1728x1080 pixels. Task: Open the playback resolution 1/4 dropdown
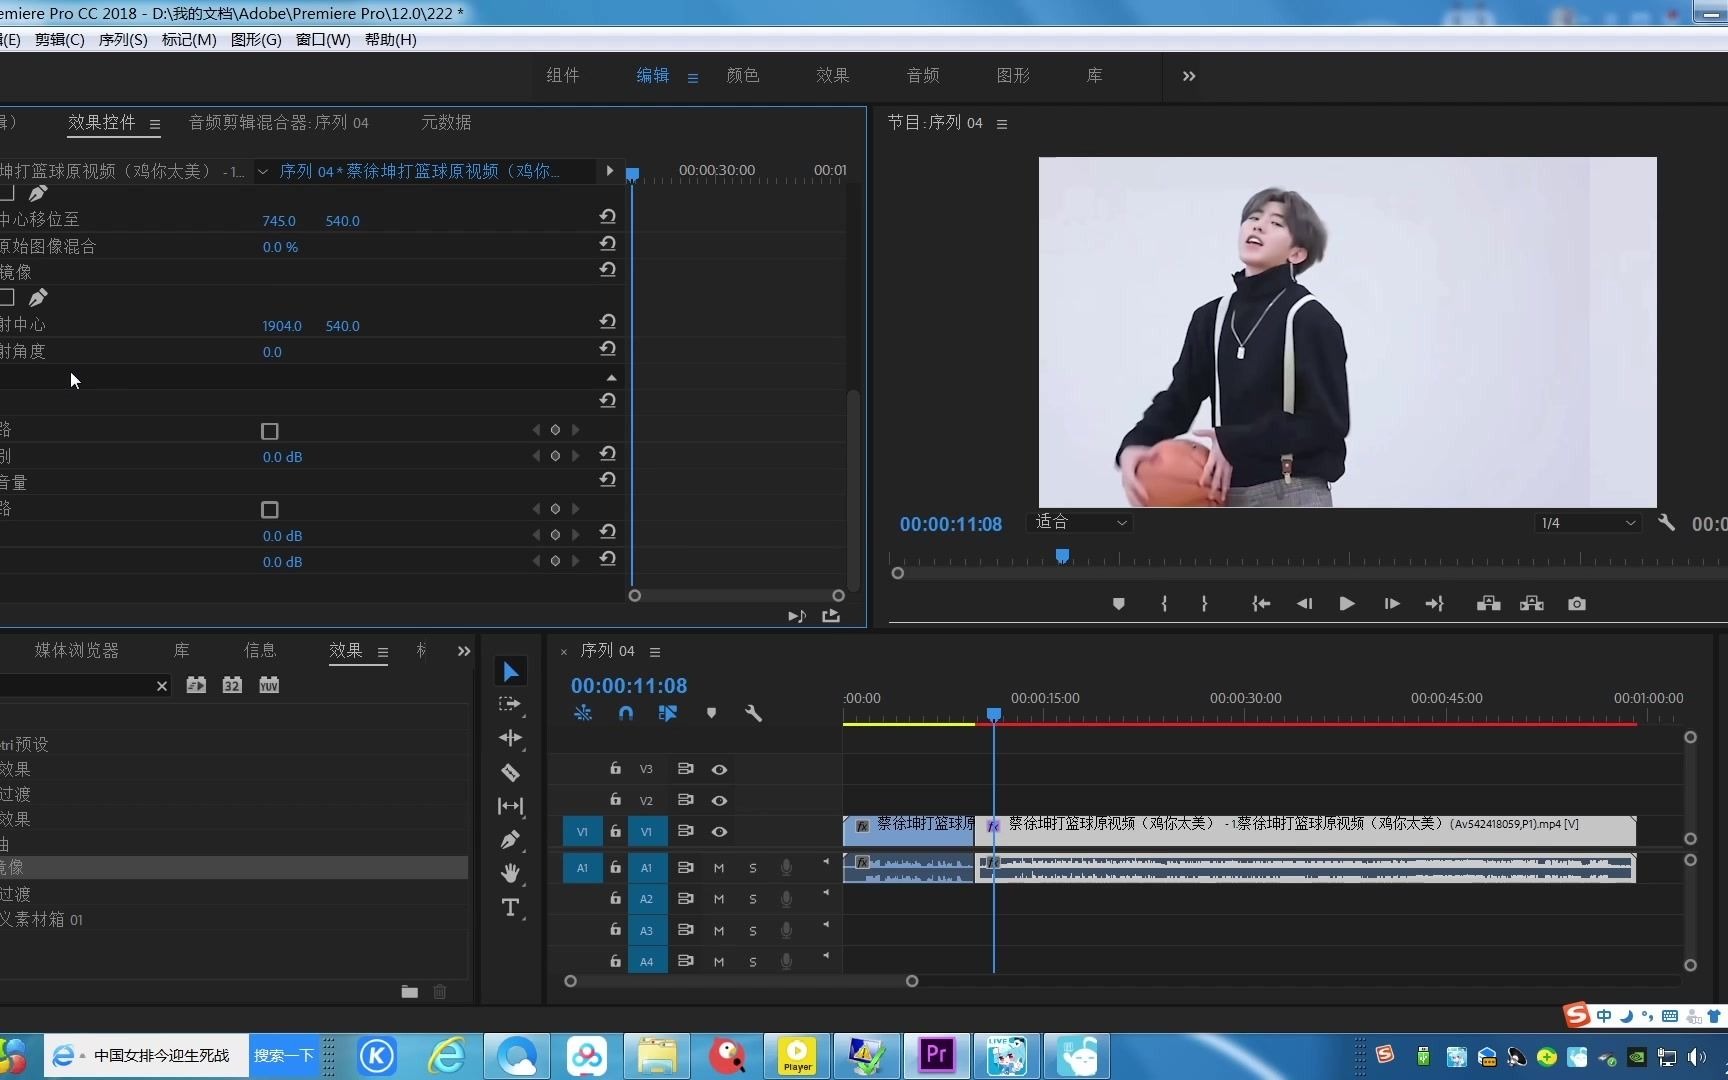[1588, 523]
